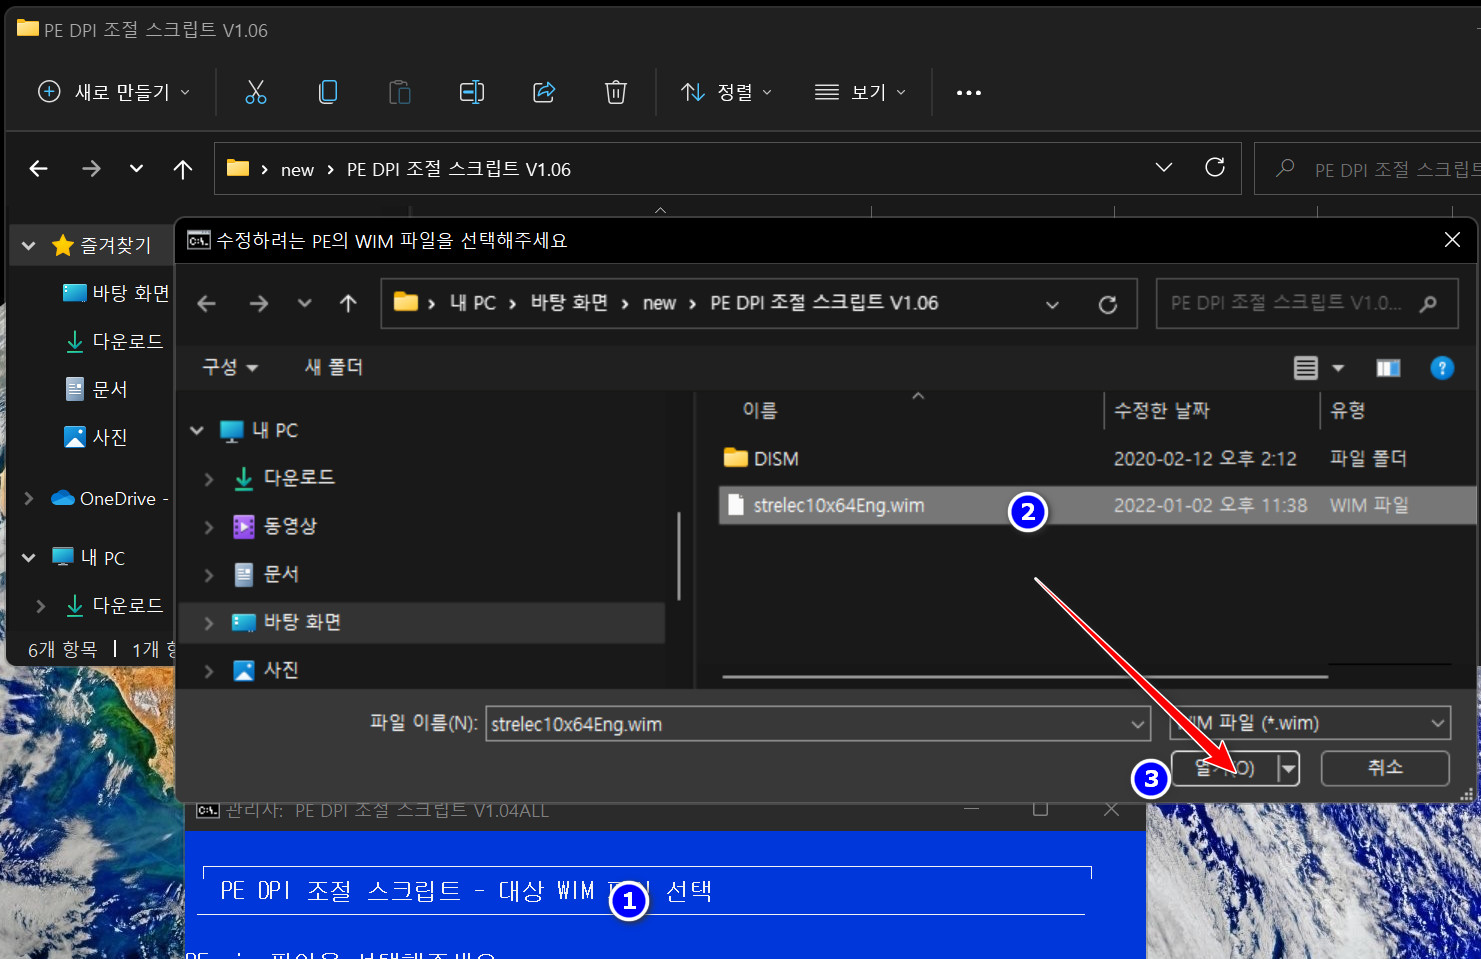
Task: Go back in the Explorer window
Action: pos(39,169)
